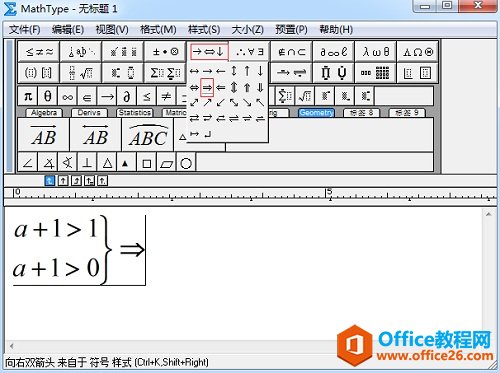This screenshot has height=373, width=500.
Task: Insert infinity from the small symbol bar
Action: click(x=67, y=97)
